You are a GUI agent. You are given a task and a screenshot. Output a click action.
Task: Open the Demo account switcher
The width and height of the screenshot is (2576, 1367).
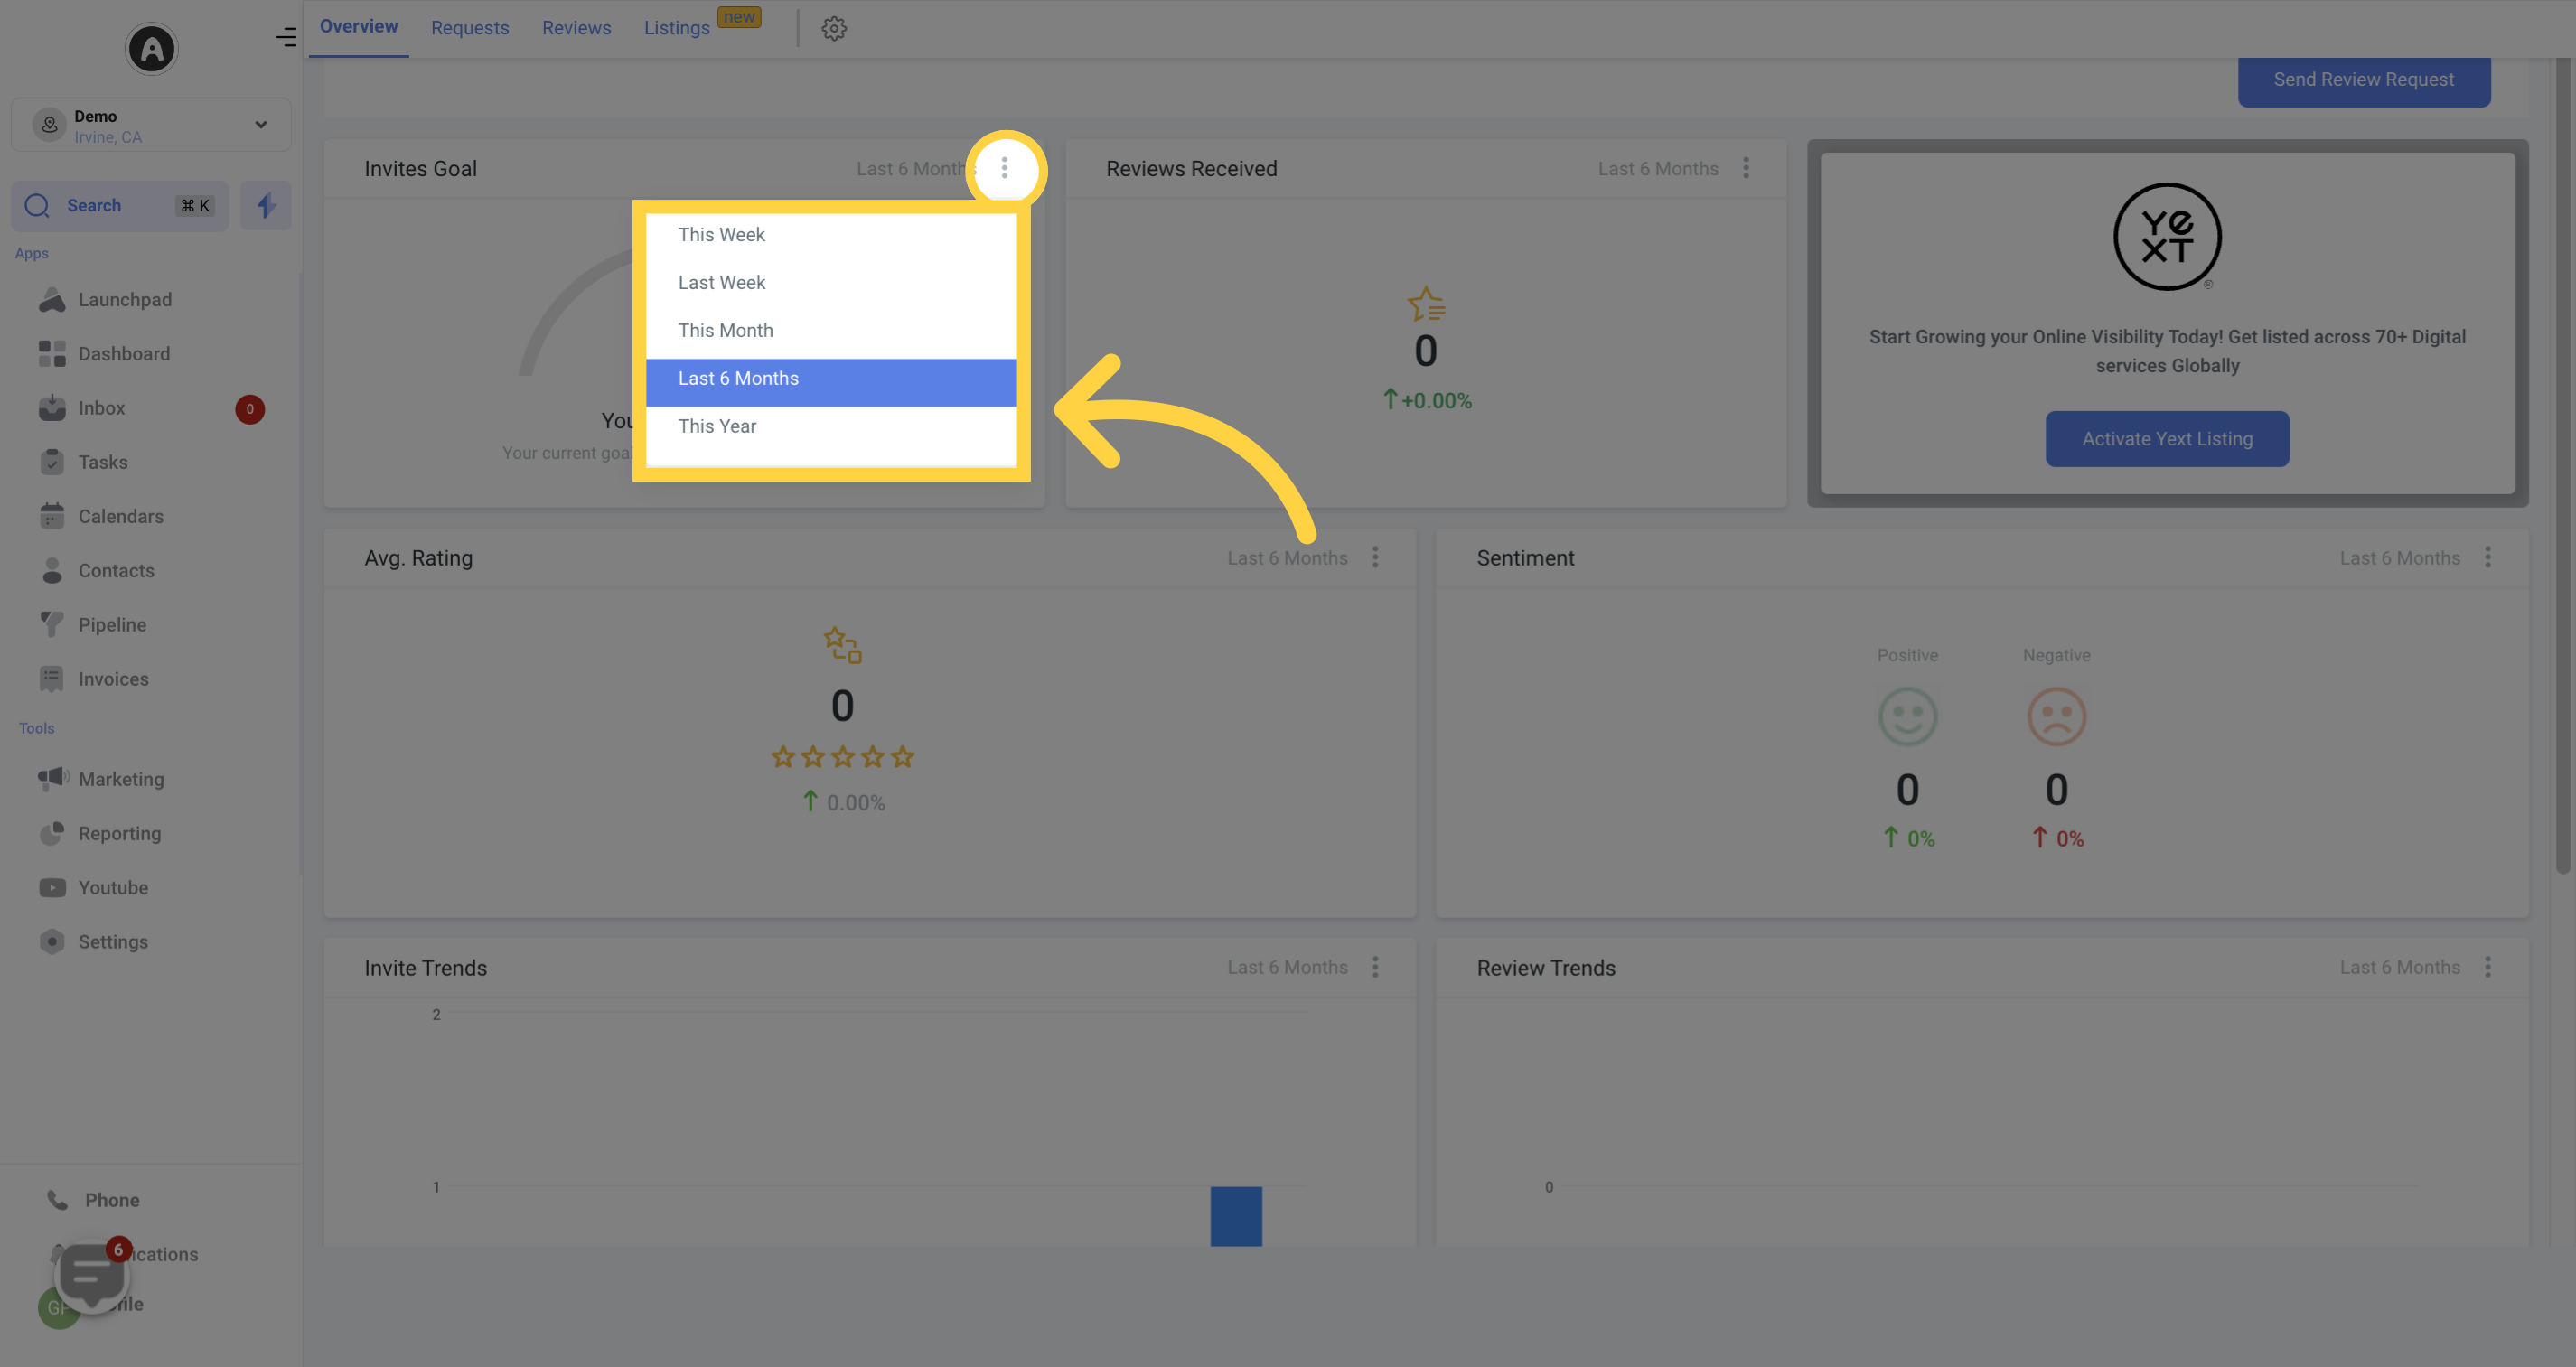(x=151, y=125)
